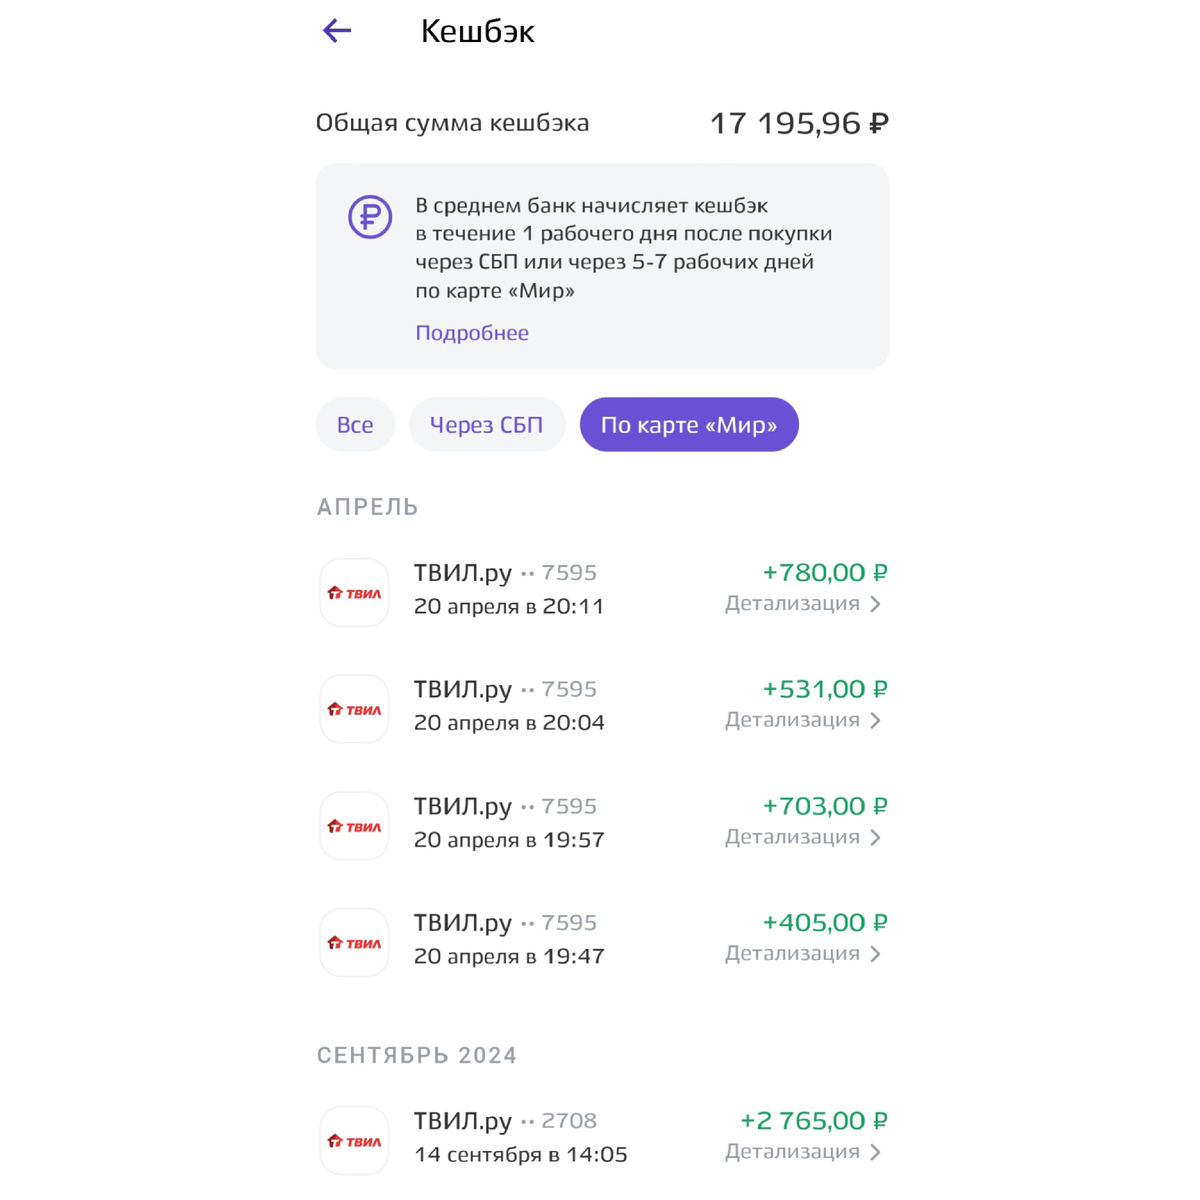Click the +780,00 ₽ cashback amount
Image resolution: width=1200 pixels, height=1200 pixels.
point(824,573)
